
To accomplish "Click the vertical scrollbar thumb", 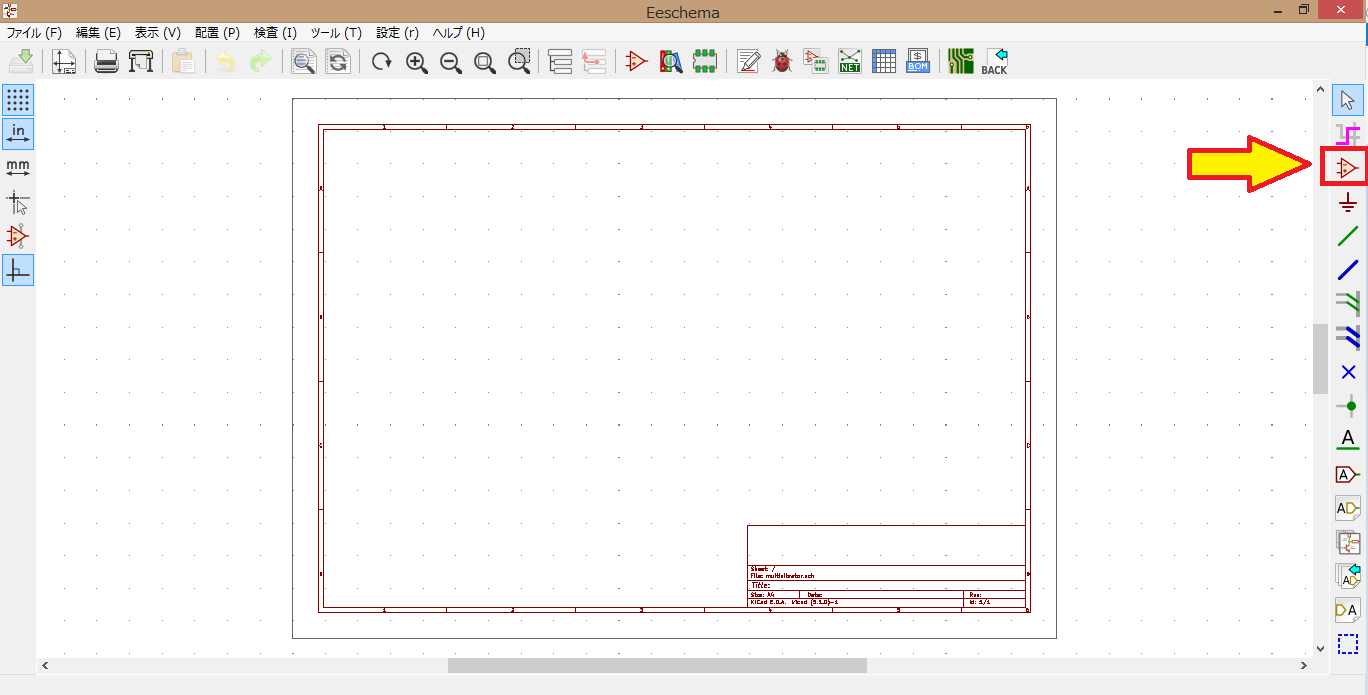I will pyautogui.click(x=1320, y=359).
